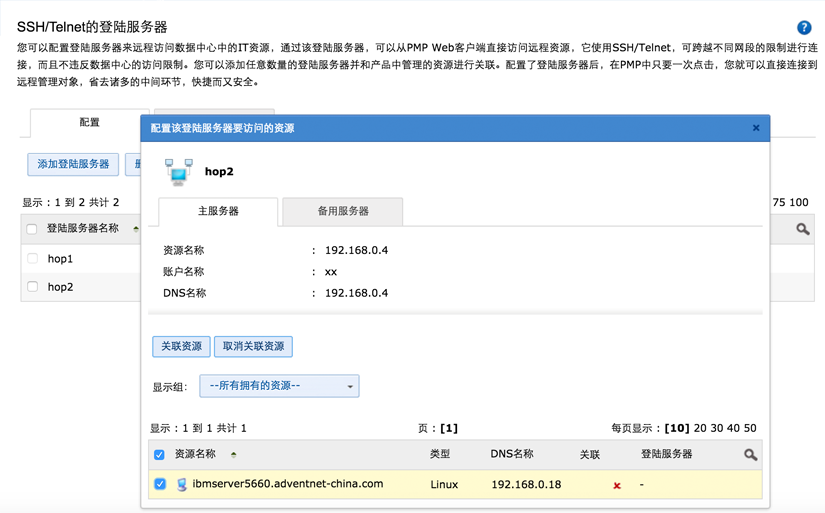This screenshot has width=825, height=513.
Task: Click search magnifier in landing server table
Action: click(x=802, y=229)
